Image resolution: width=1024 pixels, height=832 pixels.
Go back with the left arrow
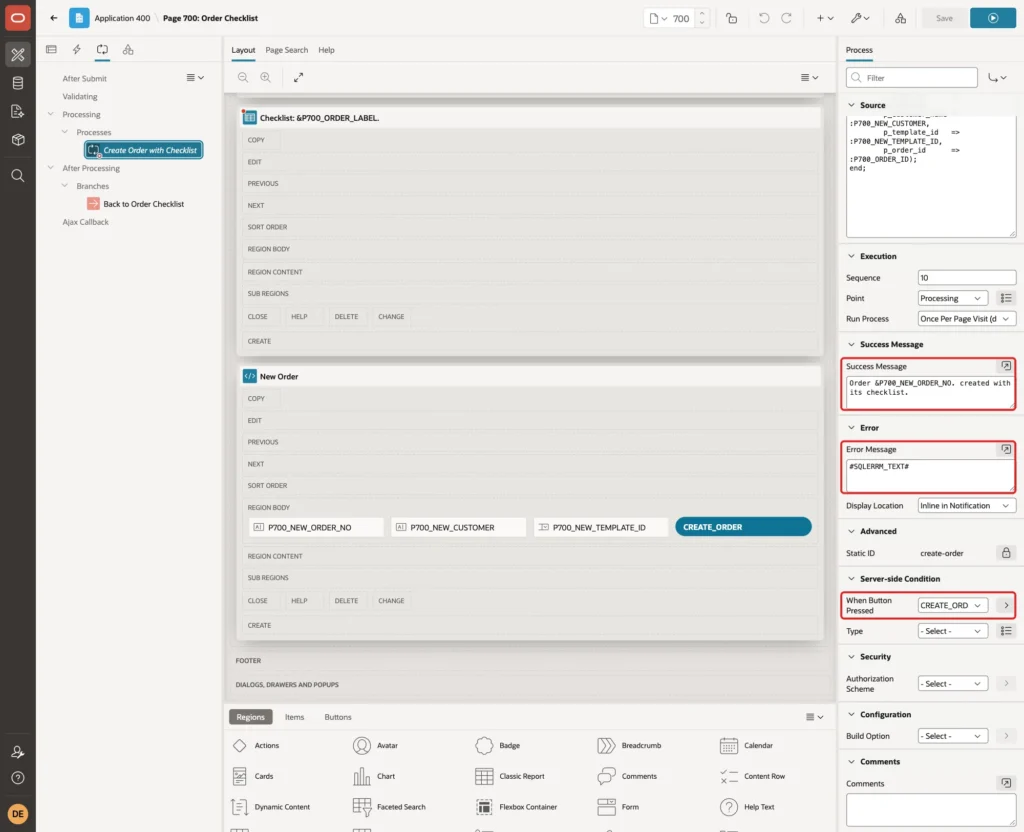point(54,18)
